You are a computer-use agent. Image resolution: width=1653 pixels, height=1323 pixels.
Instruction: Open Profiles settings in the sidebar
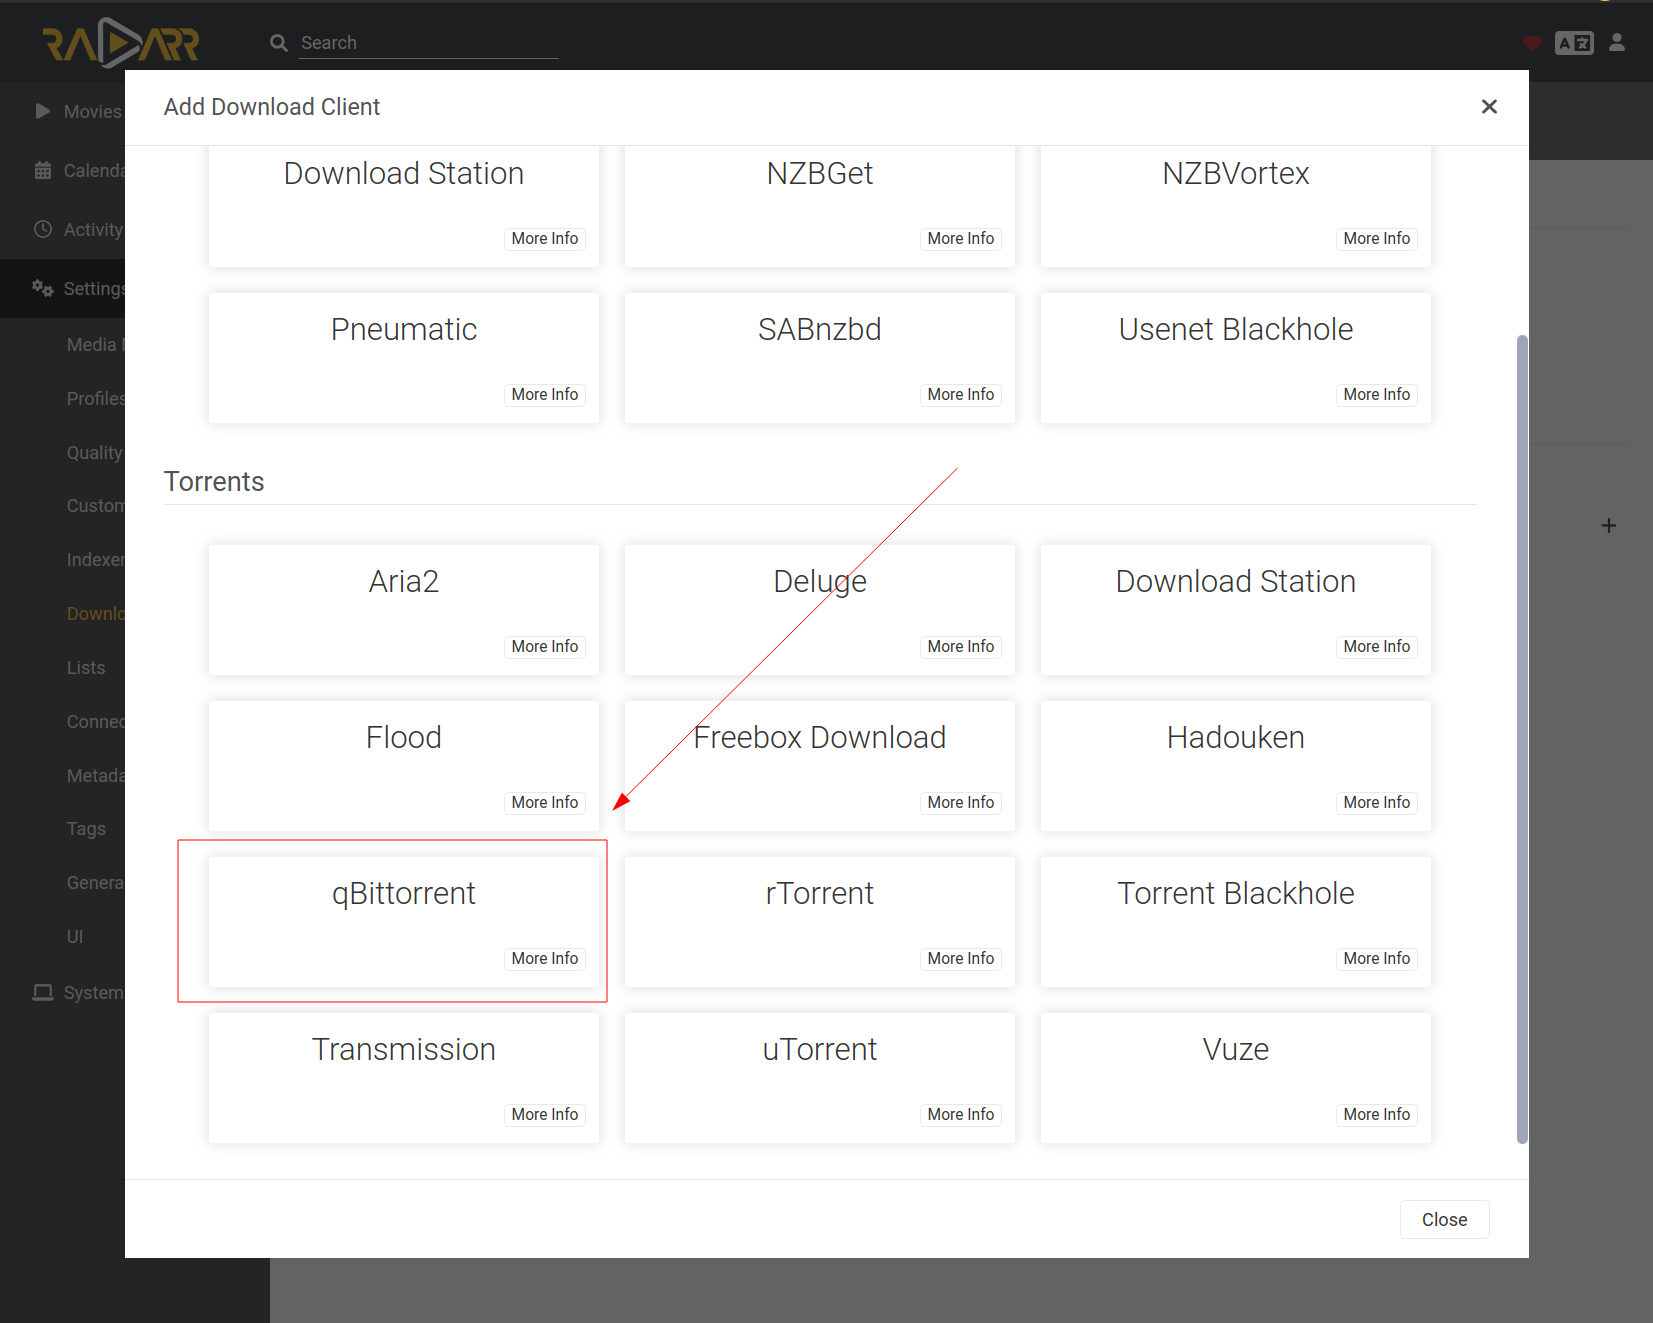(95, 398)
